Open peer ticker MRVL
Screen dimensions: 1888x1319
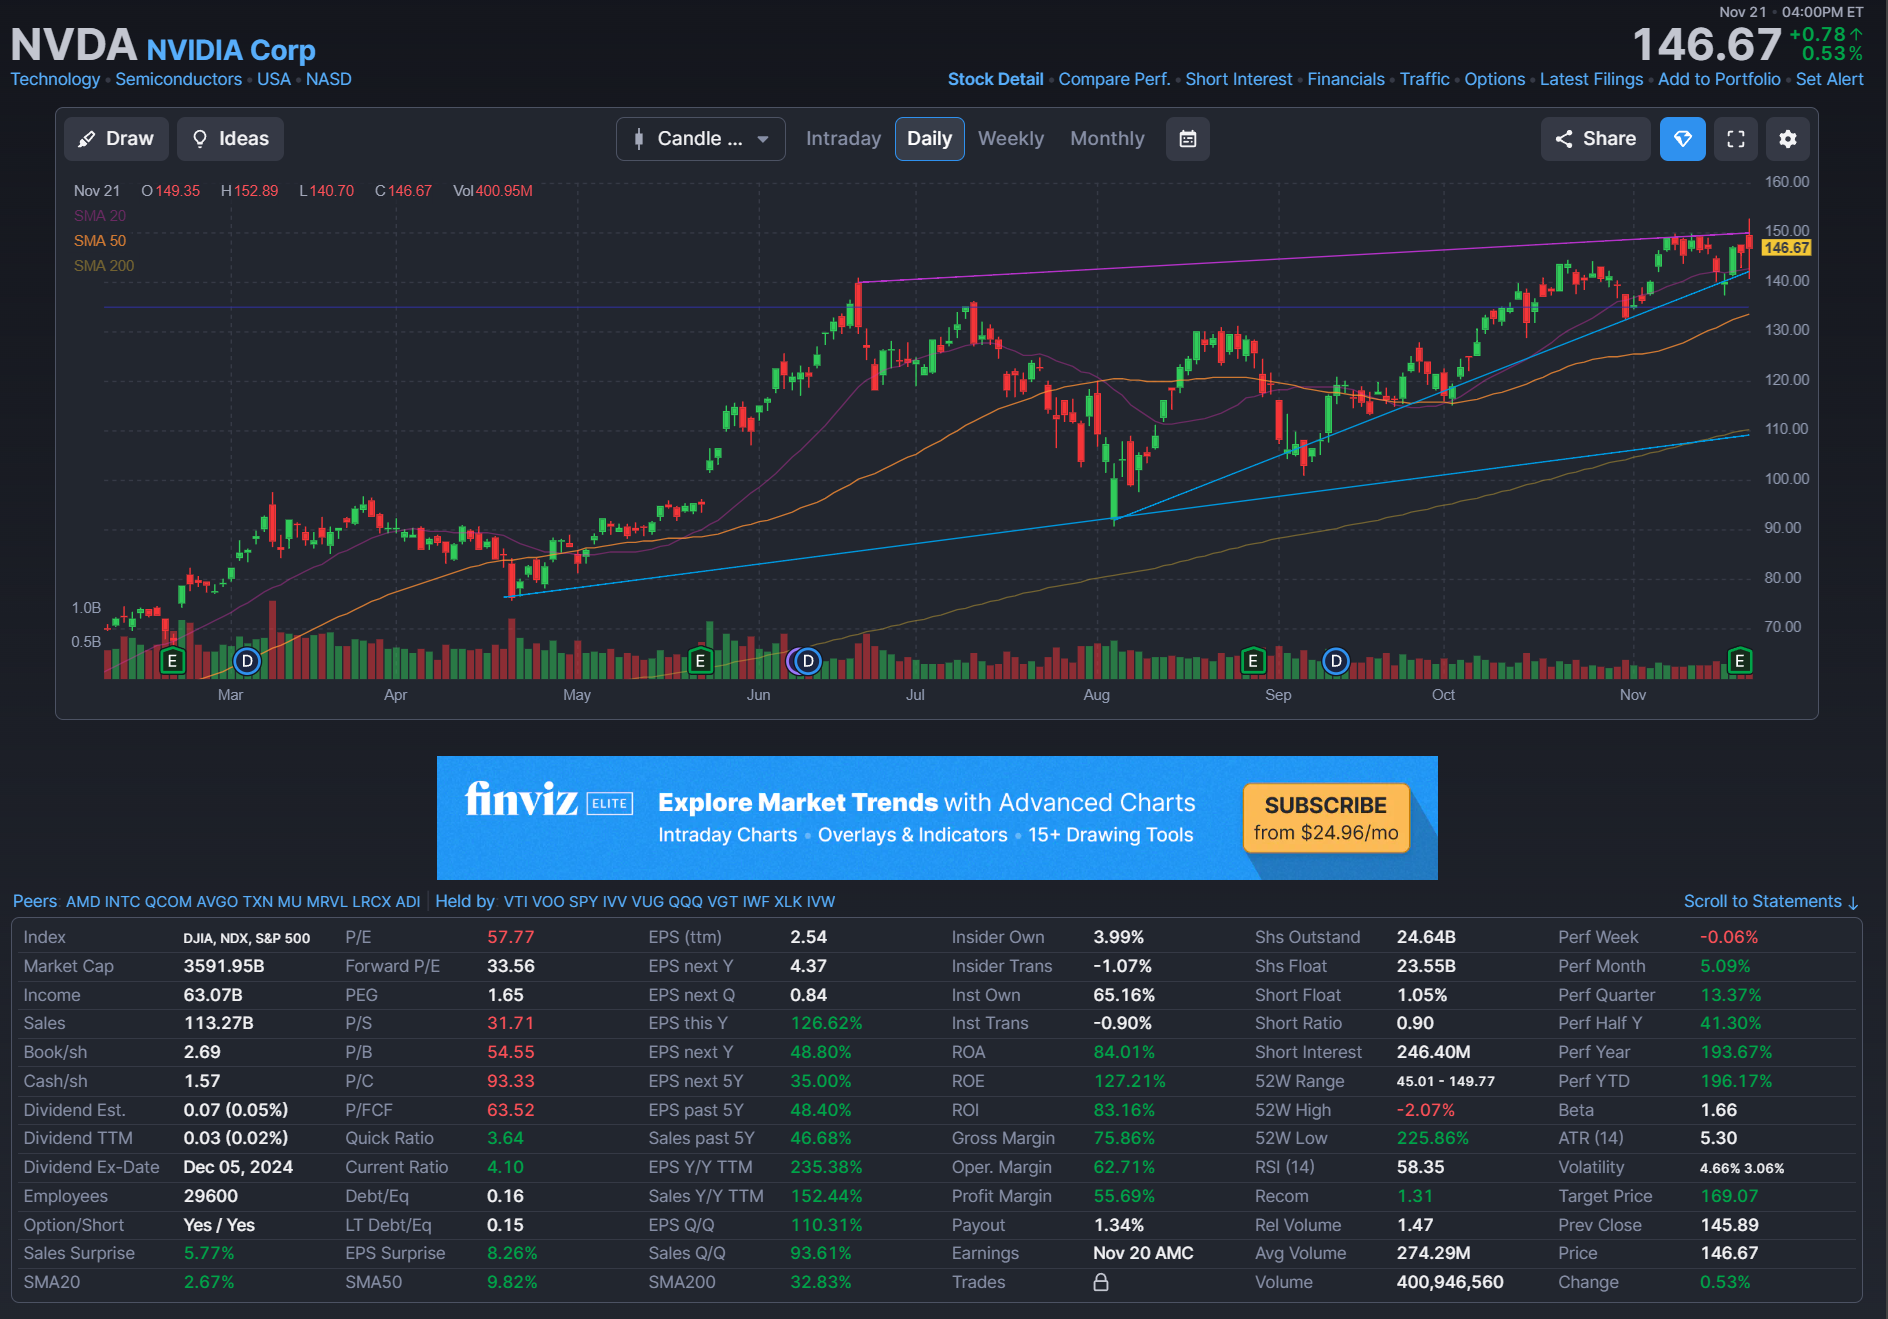[327, 902]
